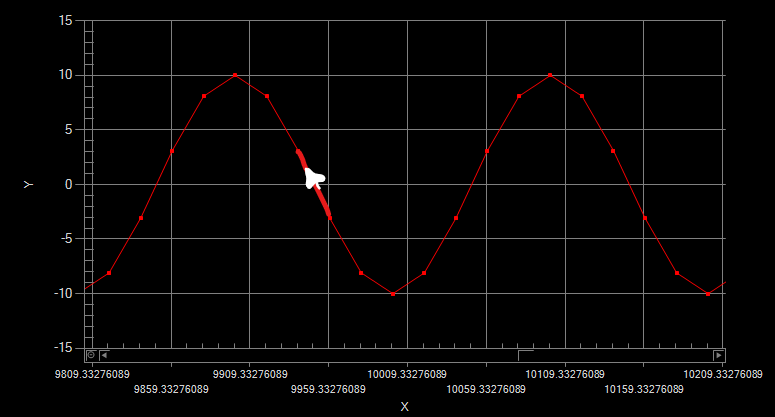Click the Y-axis value 15

click(x=65, y=20)
